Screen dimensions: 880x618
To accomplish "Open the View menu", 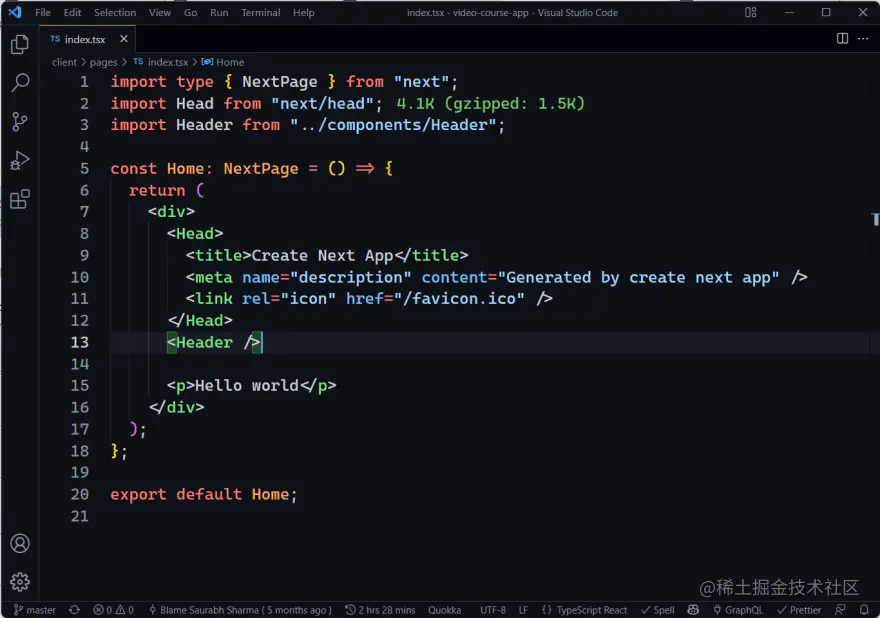I will click(159, 12).
